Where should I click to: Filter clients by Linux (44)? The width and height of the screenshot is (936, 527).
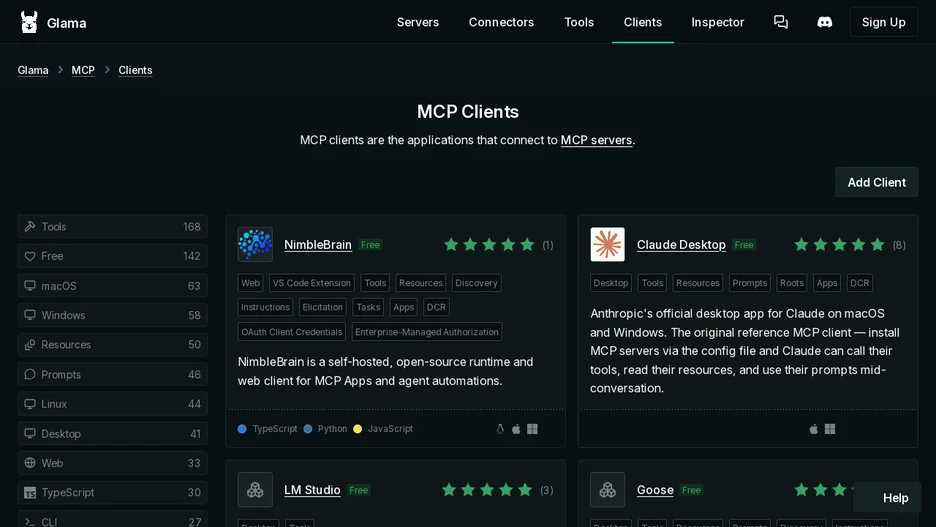[113, 403]
